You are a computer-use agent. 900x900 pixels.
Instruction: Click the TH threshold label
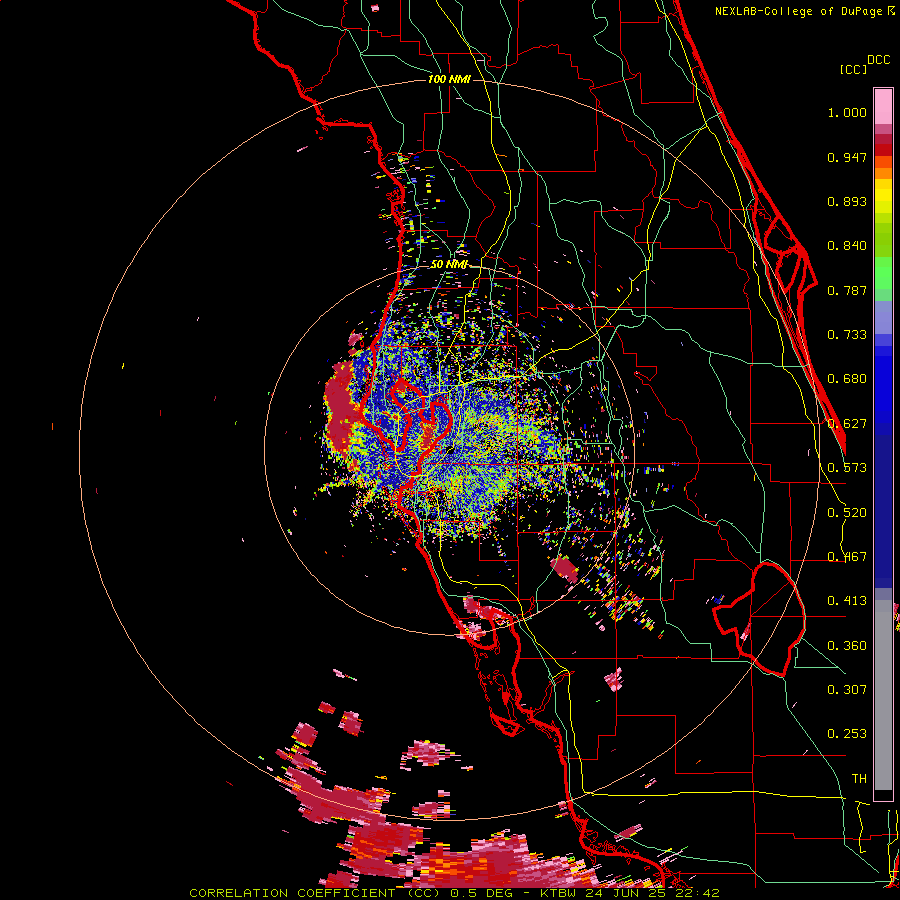click(859, 779)
